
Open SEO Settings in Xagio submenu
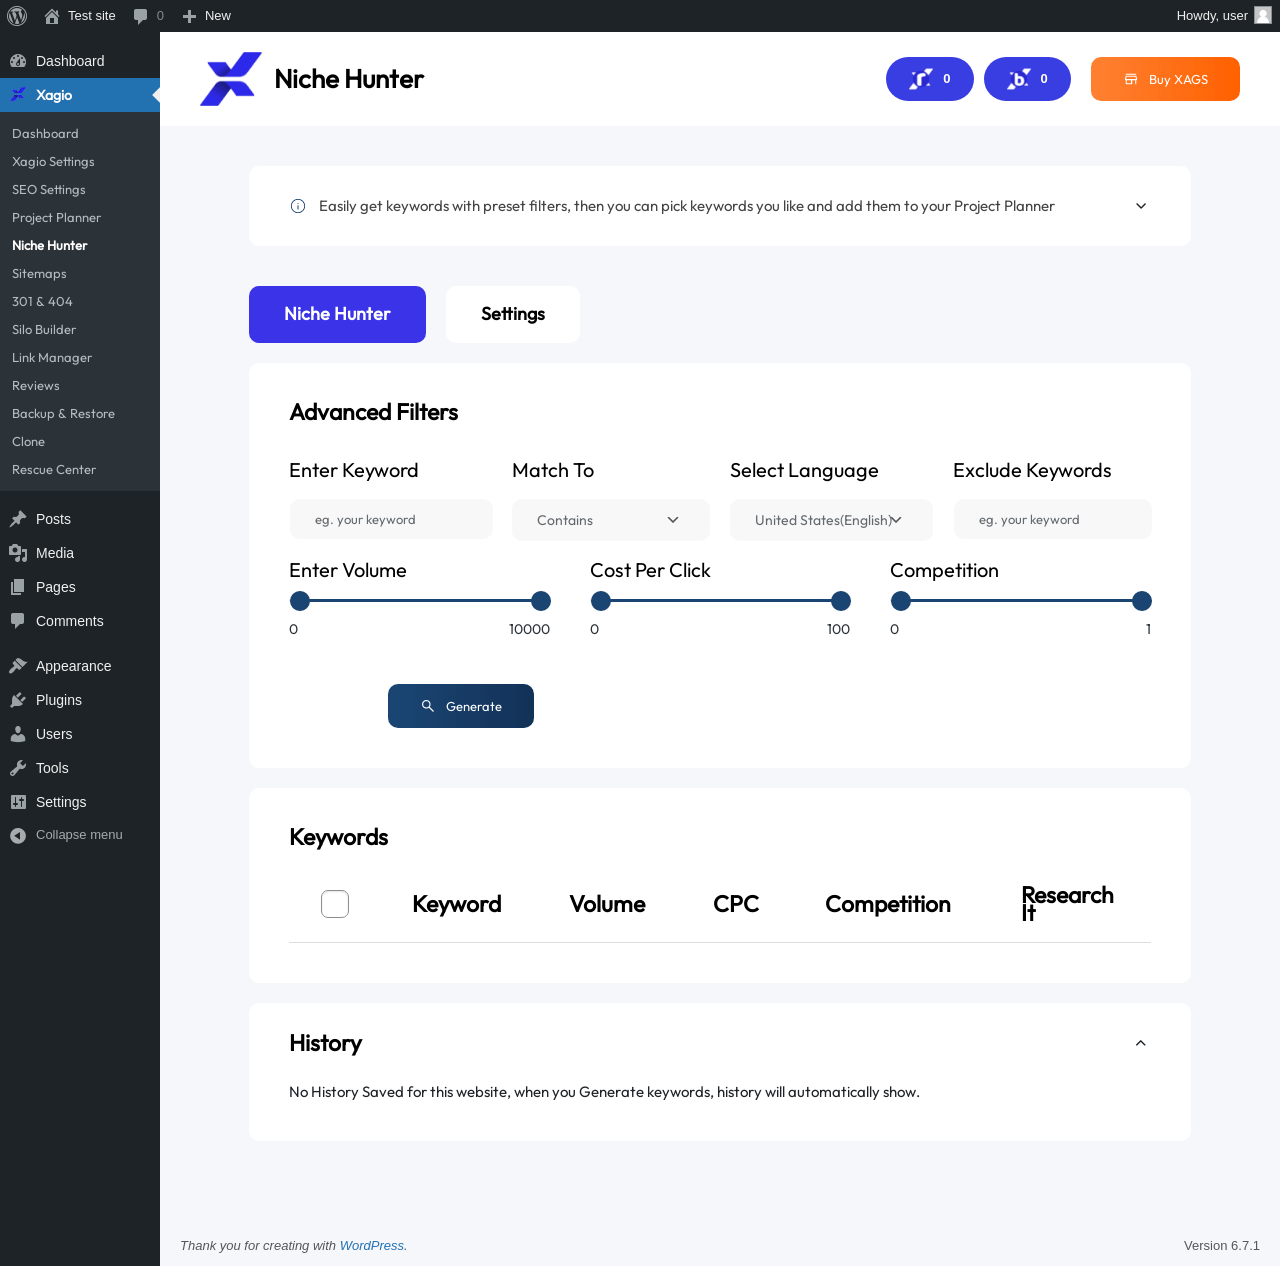49,190
